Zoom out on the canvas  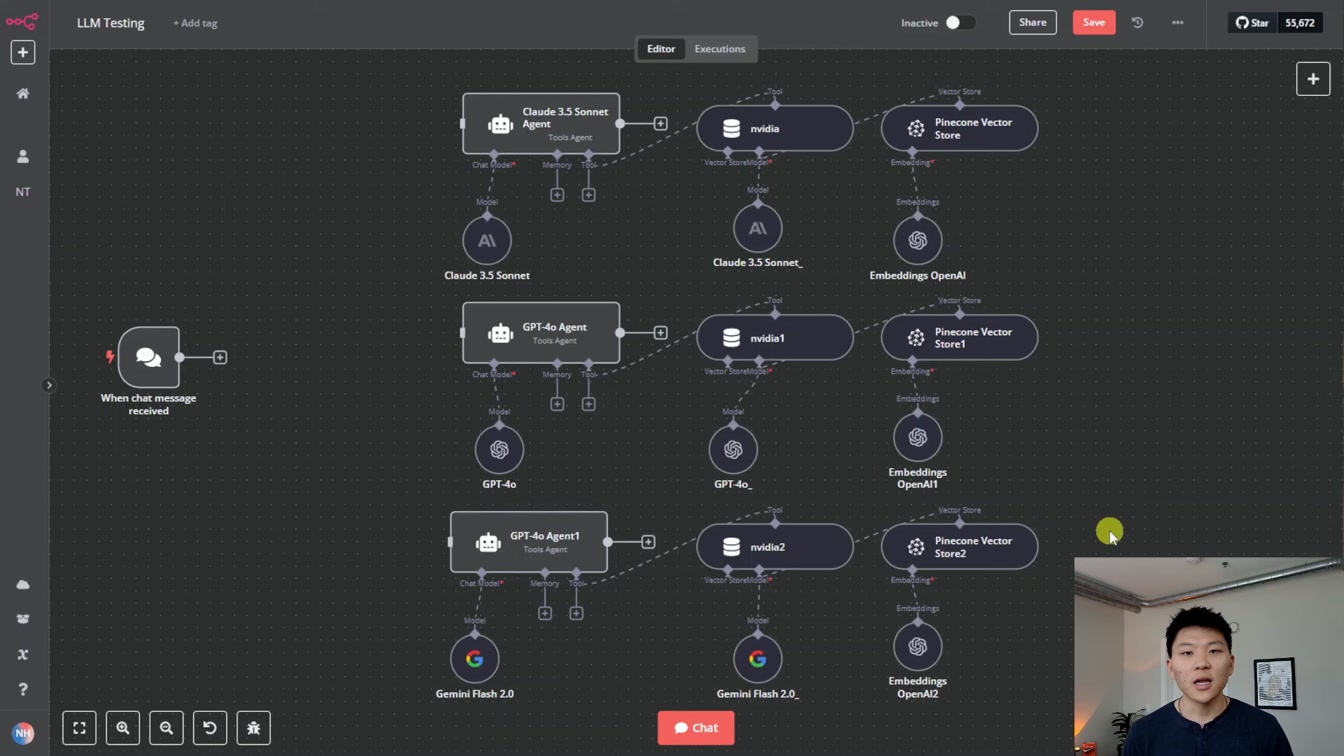(x=166, y=728)
